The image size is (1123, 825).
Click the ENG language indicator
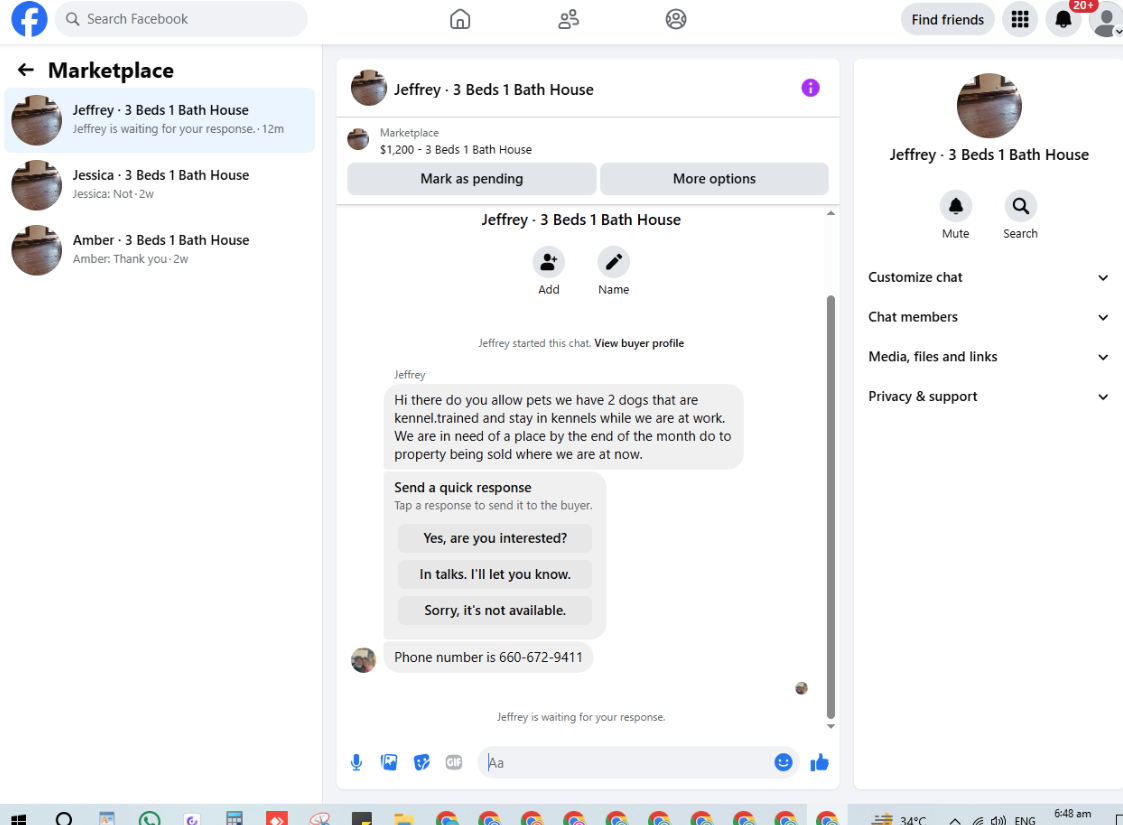click(x=1025, y=821)
